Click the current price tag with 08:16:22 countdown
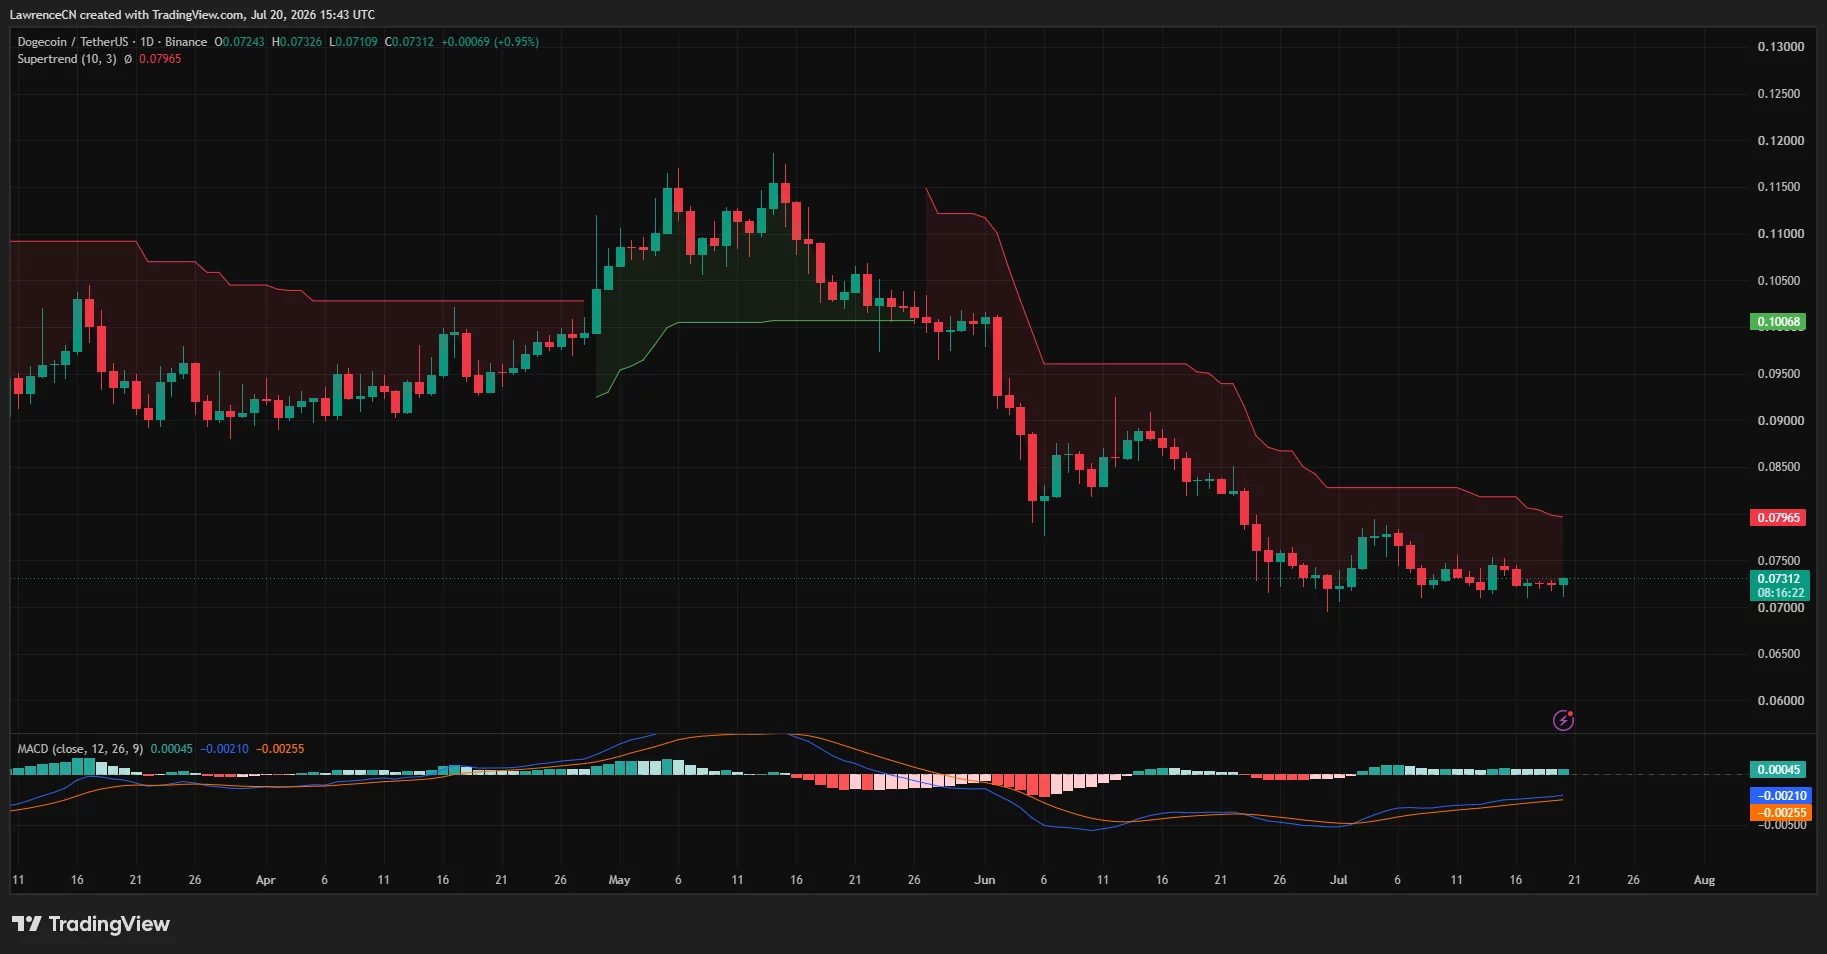Viewport: 1827px width, 954px height. point(1780,586)
